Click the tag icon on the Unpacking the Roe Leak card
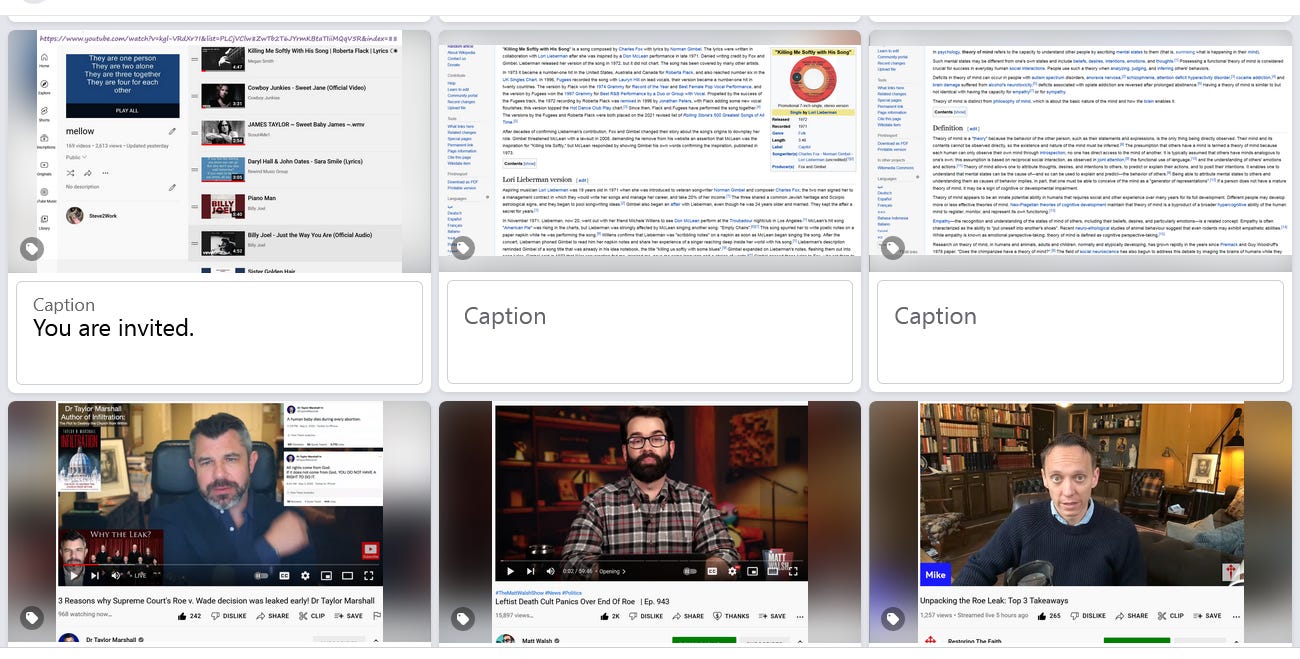 click(x=892, y=619)
